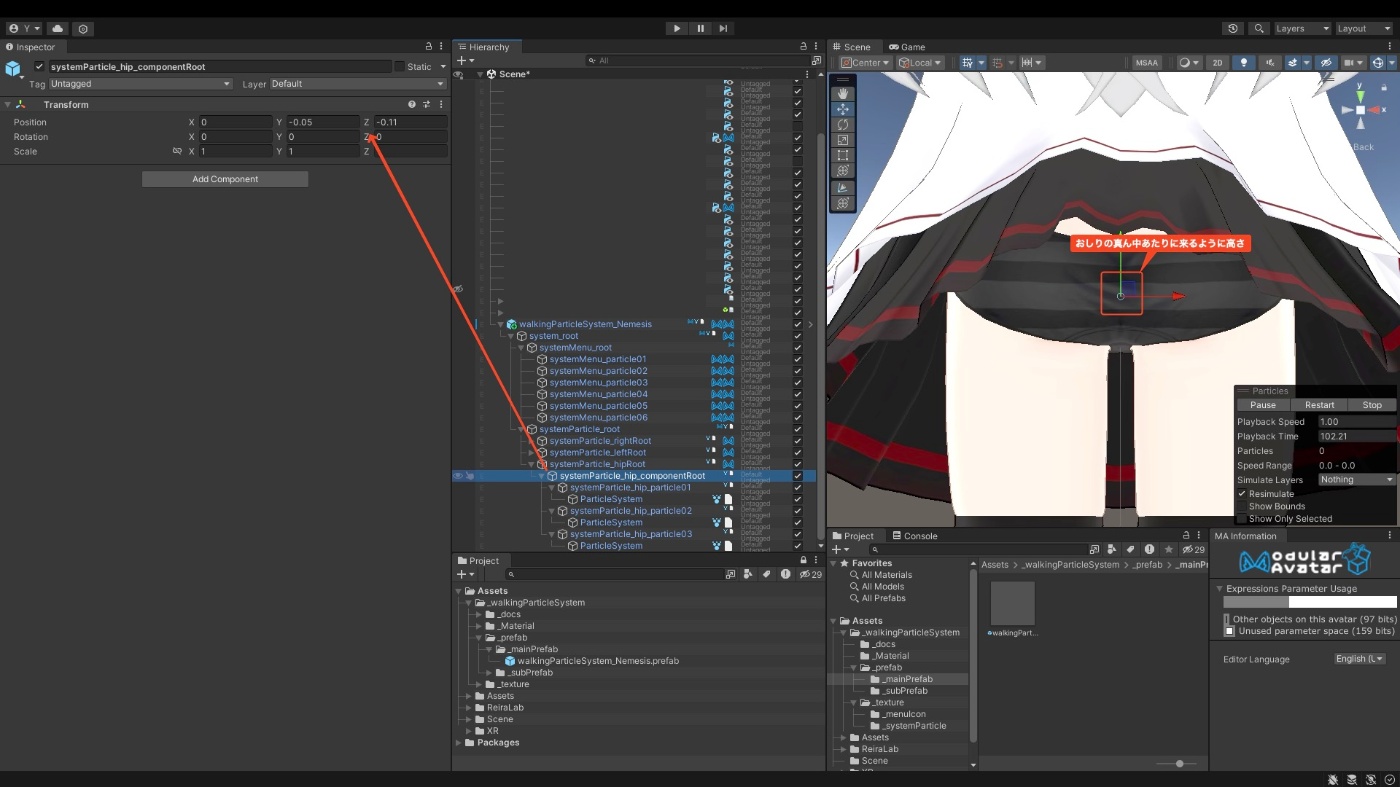This screenshot has width=1400, height=787.
Task: Open Simulate Layers dropdown showing Nothing
Action: point(1355,480)
